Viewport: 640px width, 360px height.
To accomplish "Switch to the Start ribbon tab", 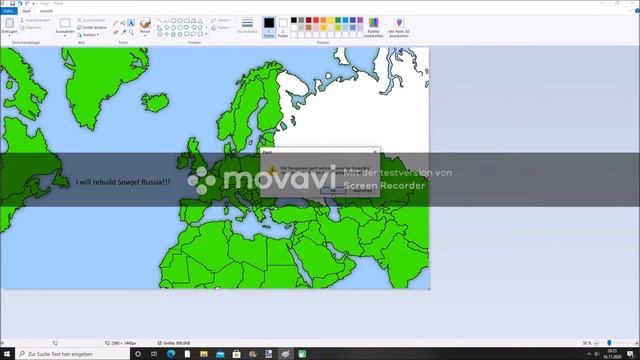I will click(27, 11).
